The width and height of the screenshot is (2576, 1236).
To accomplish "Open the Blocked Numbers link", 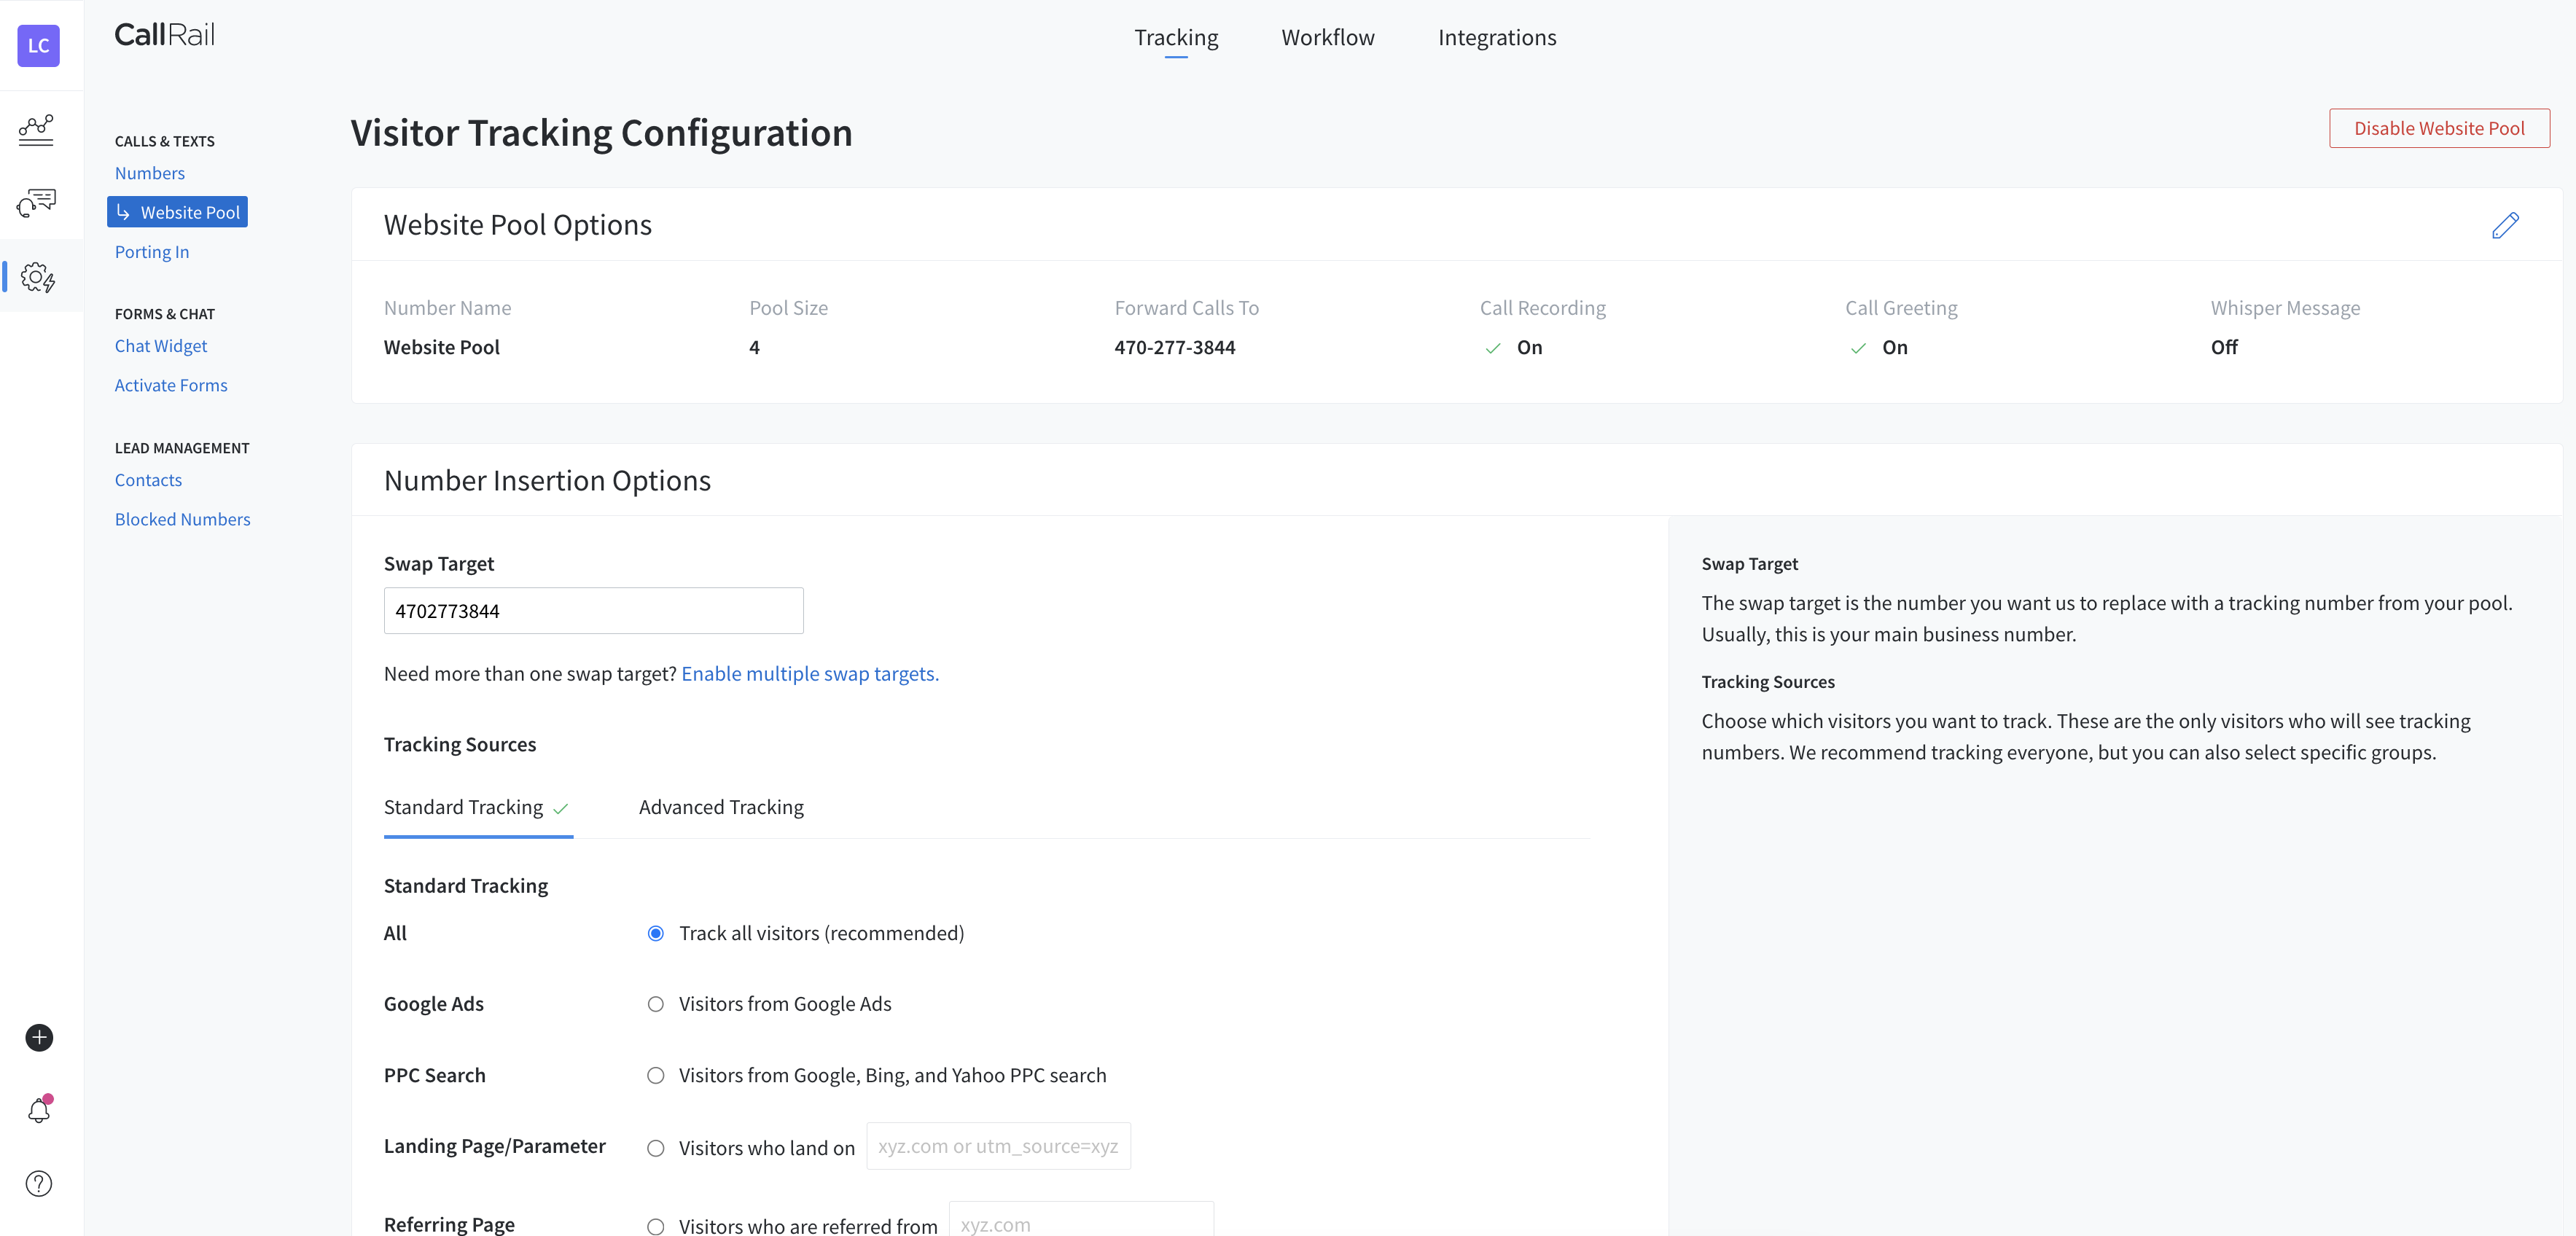I will click(183, 519).
